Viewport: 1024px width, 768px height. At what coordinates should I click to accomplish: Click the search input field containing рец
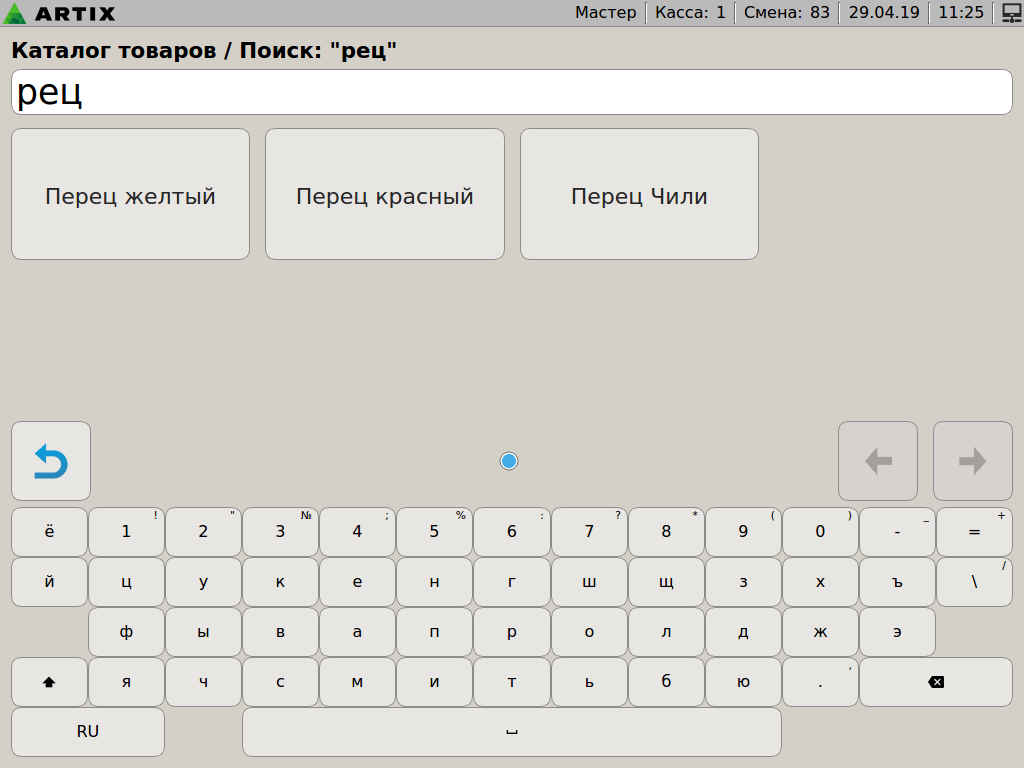(x=512, y=93)
